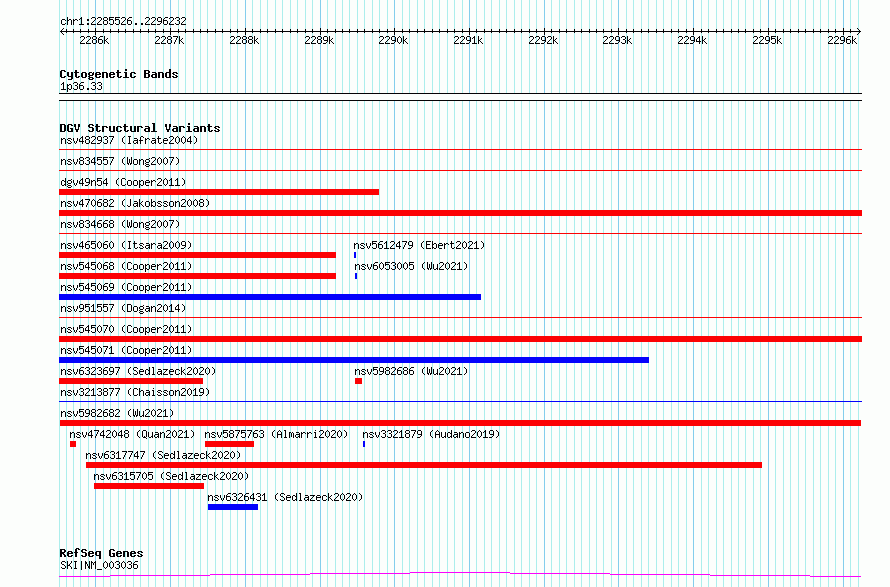Click the red bar under nsv6315705
The image size is (890, 587).
tap(149, 486)
